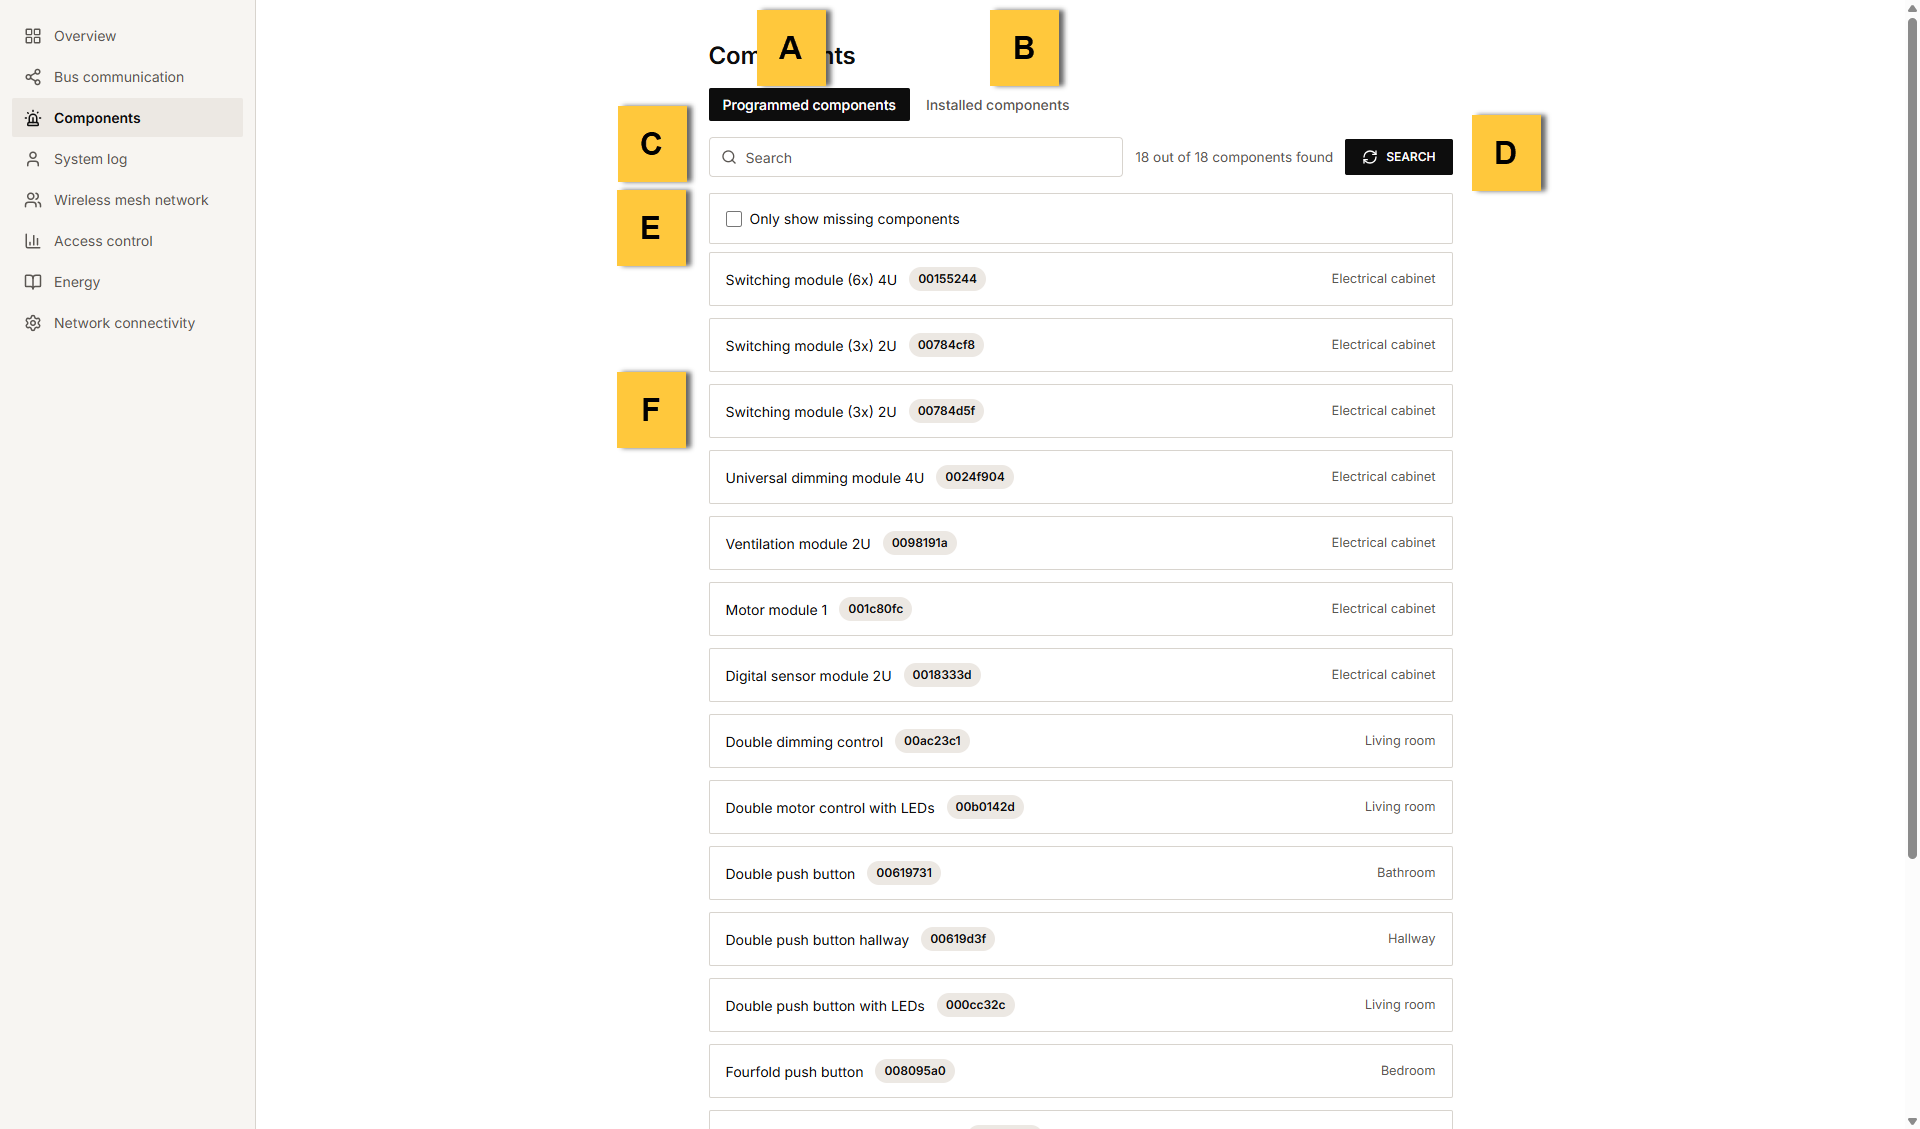This screenshot has height=1129, width=1920.
Task: Open Bus communication menu item
Action: (x=127, y=77)
